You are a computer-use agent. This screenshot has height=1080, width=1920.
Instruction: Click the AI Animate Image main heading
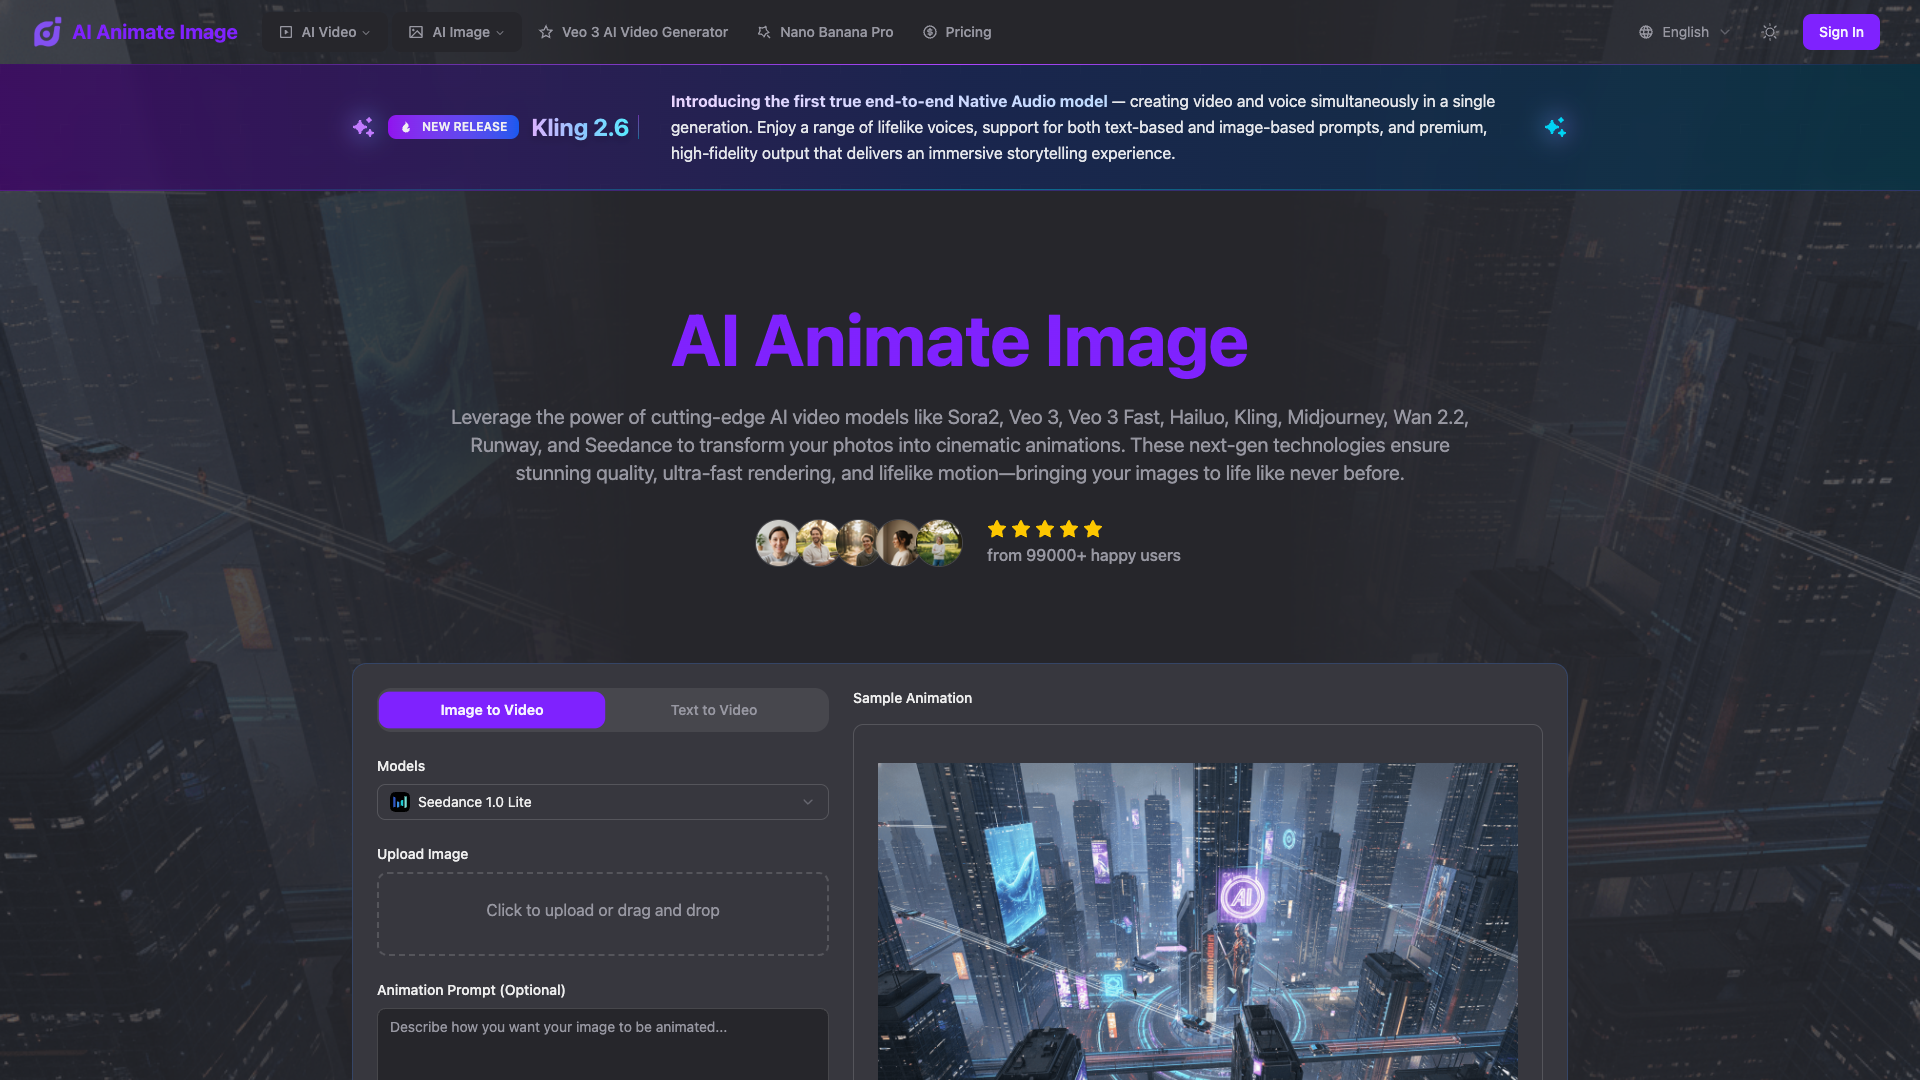[x=960, y=341]
